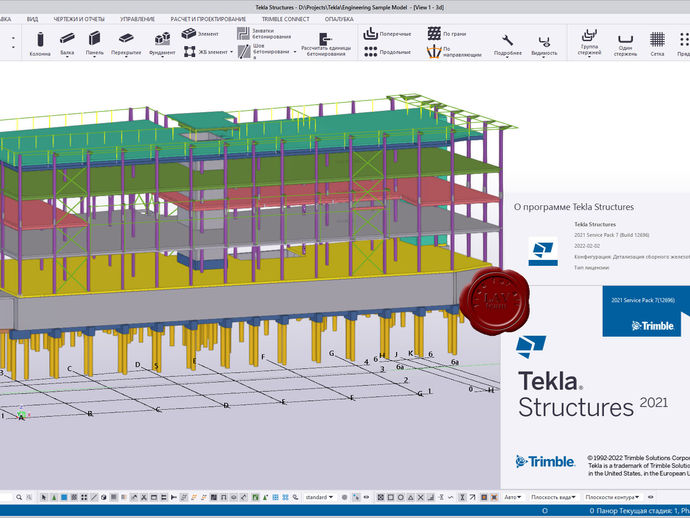Image resolution: width=690 pixels, height=518 pixels.
Task: Click the Шов бетонирования pour break tool
Action: coord(264,51)
